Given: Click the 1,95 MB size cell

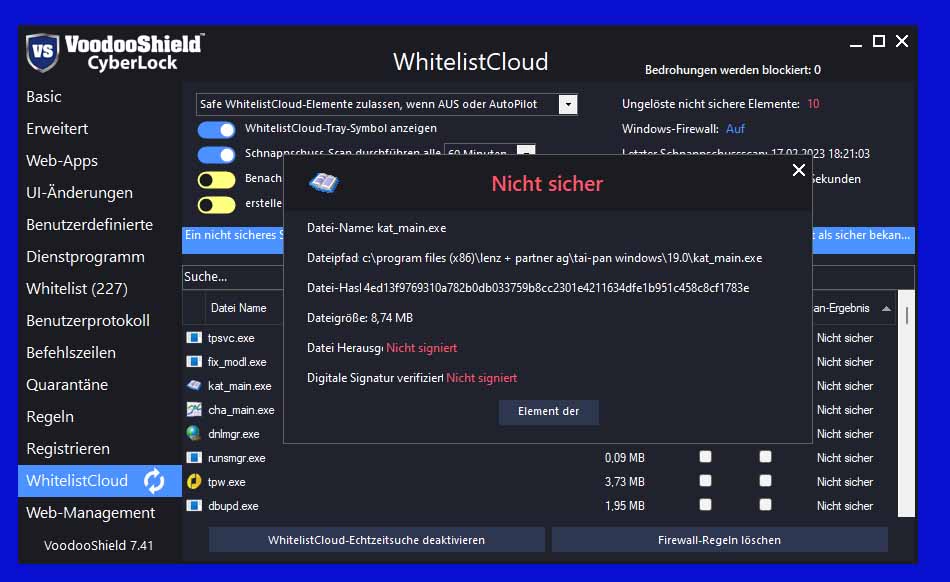Looking at the screenshot, I should click(624, 506).
